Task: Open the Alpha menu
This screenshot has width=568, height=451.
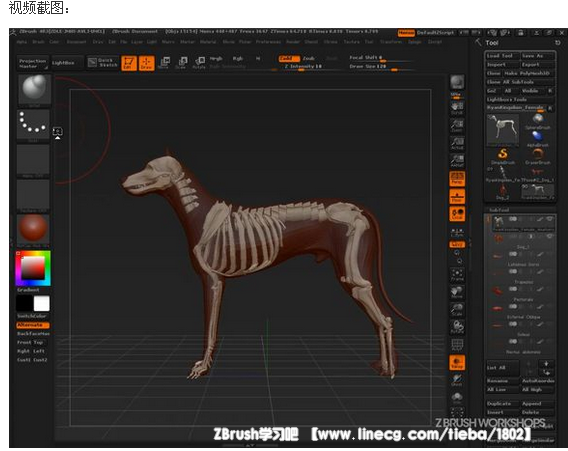Action: [x=22, y=42]
